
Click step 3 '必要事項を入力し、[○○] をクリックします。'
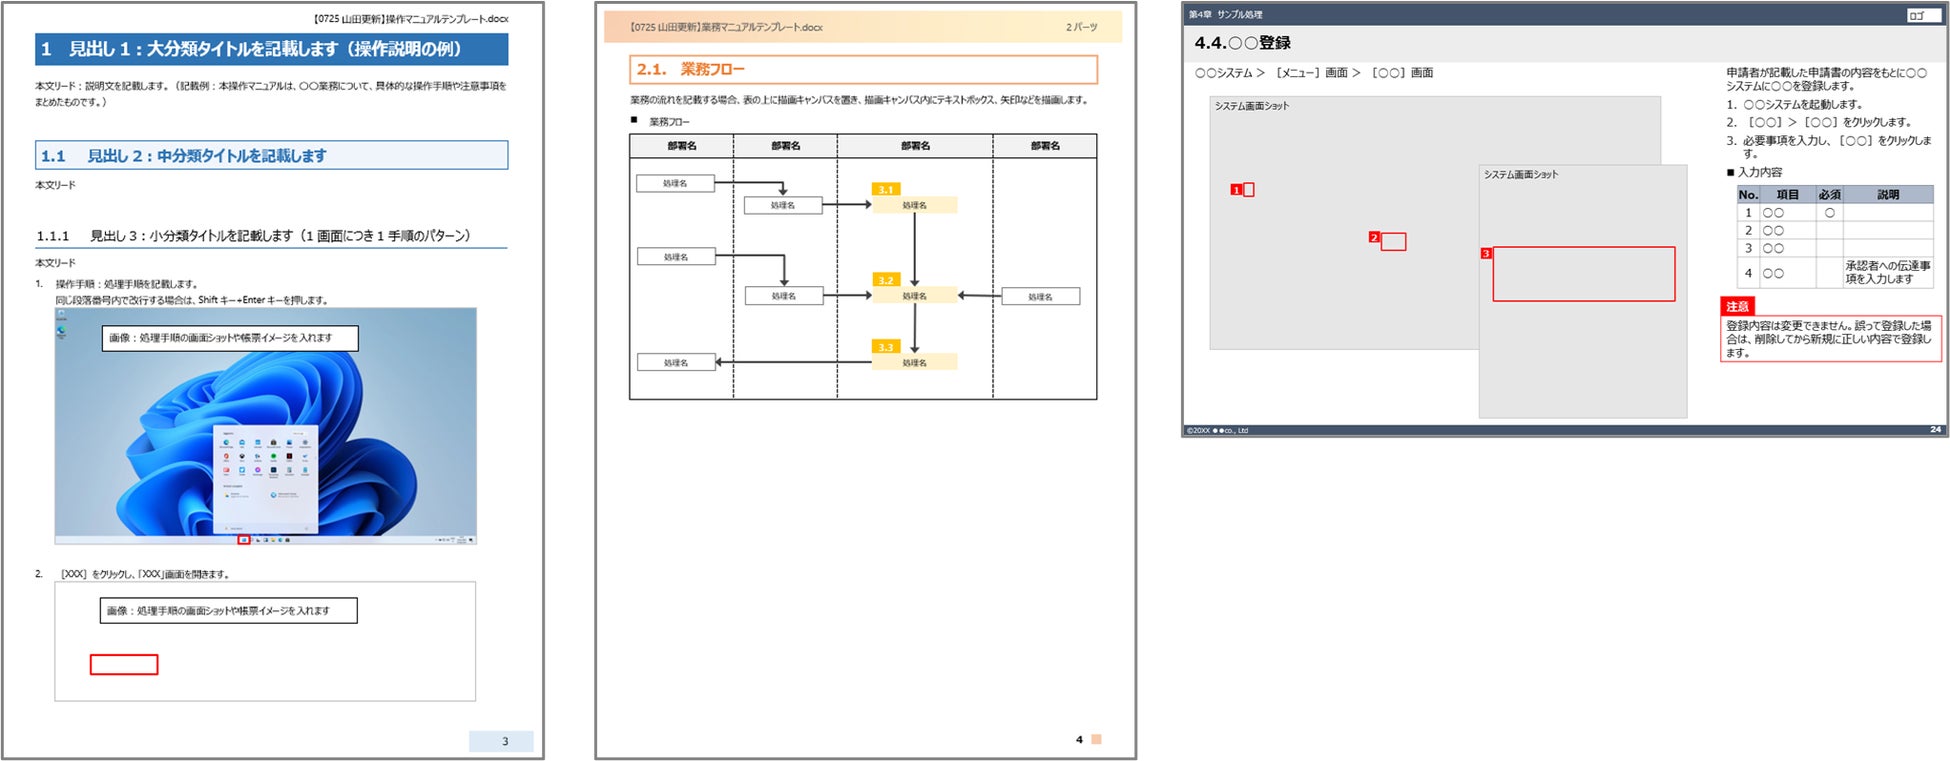click(x=1836, y=147)
